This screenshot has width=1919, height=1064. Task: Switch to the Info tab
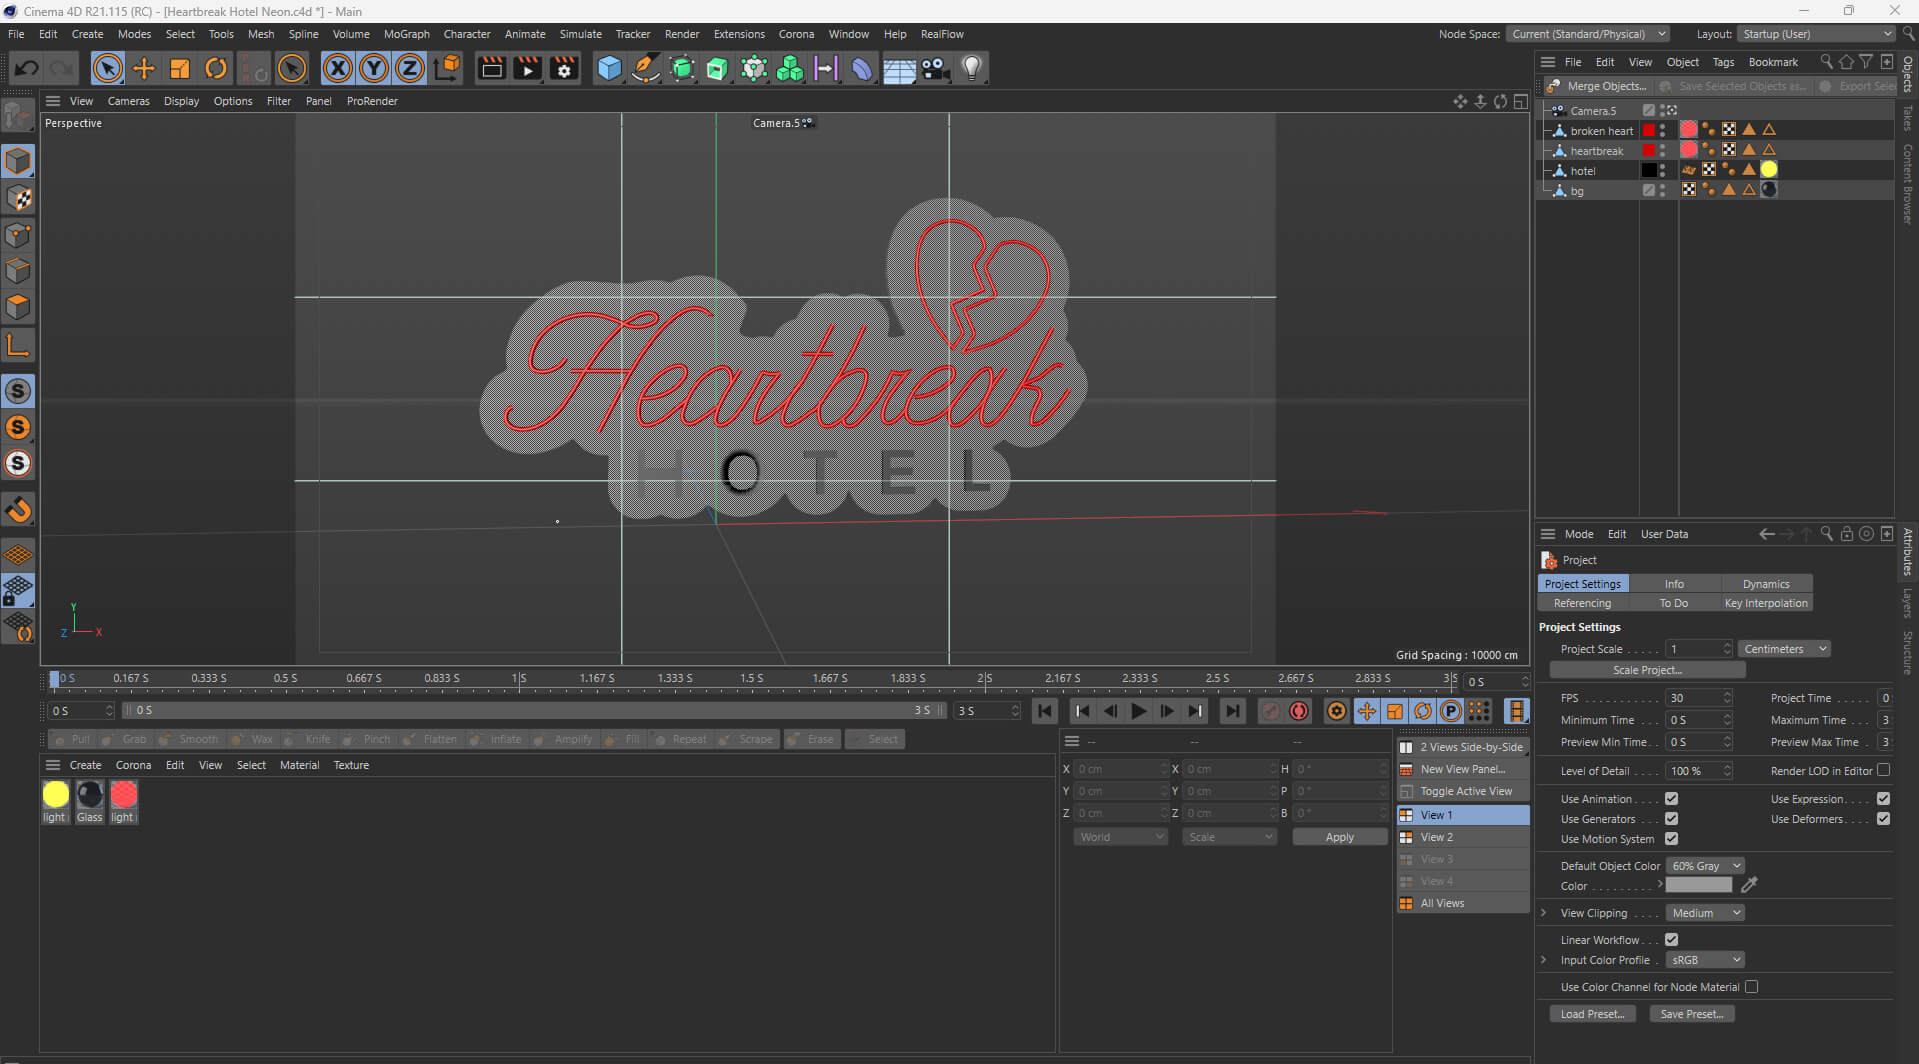point(1674,584)
